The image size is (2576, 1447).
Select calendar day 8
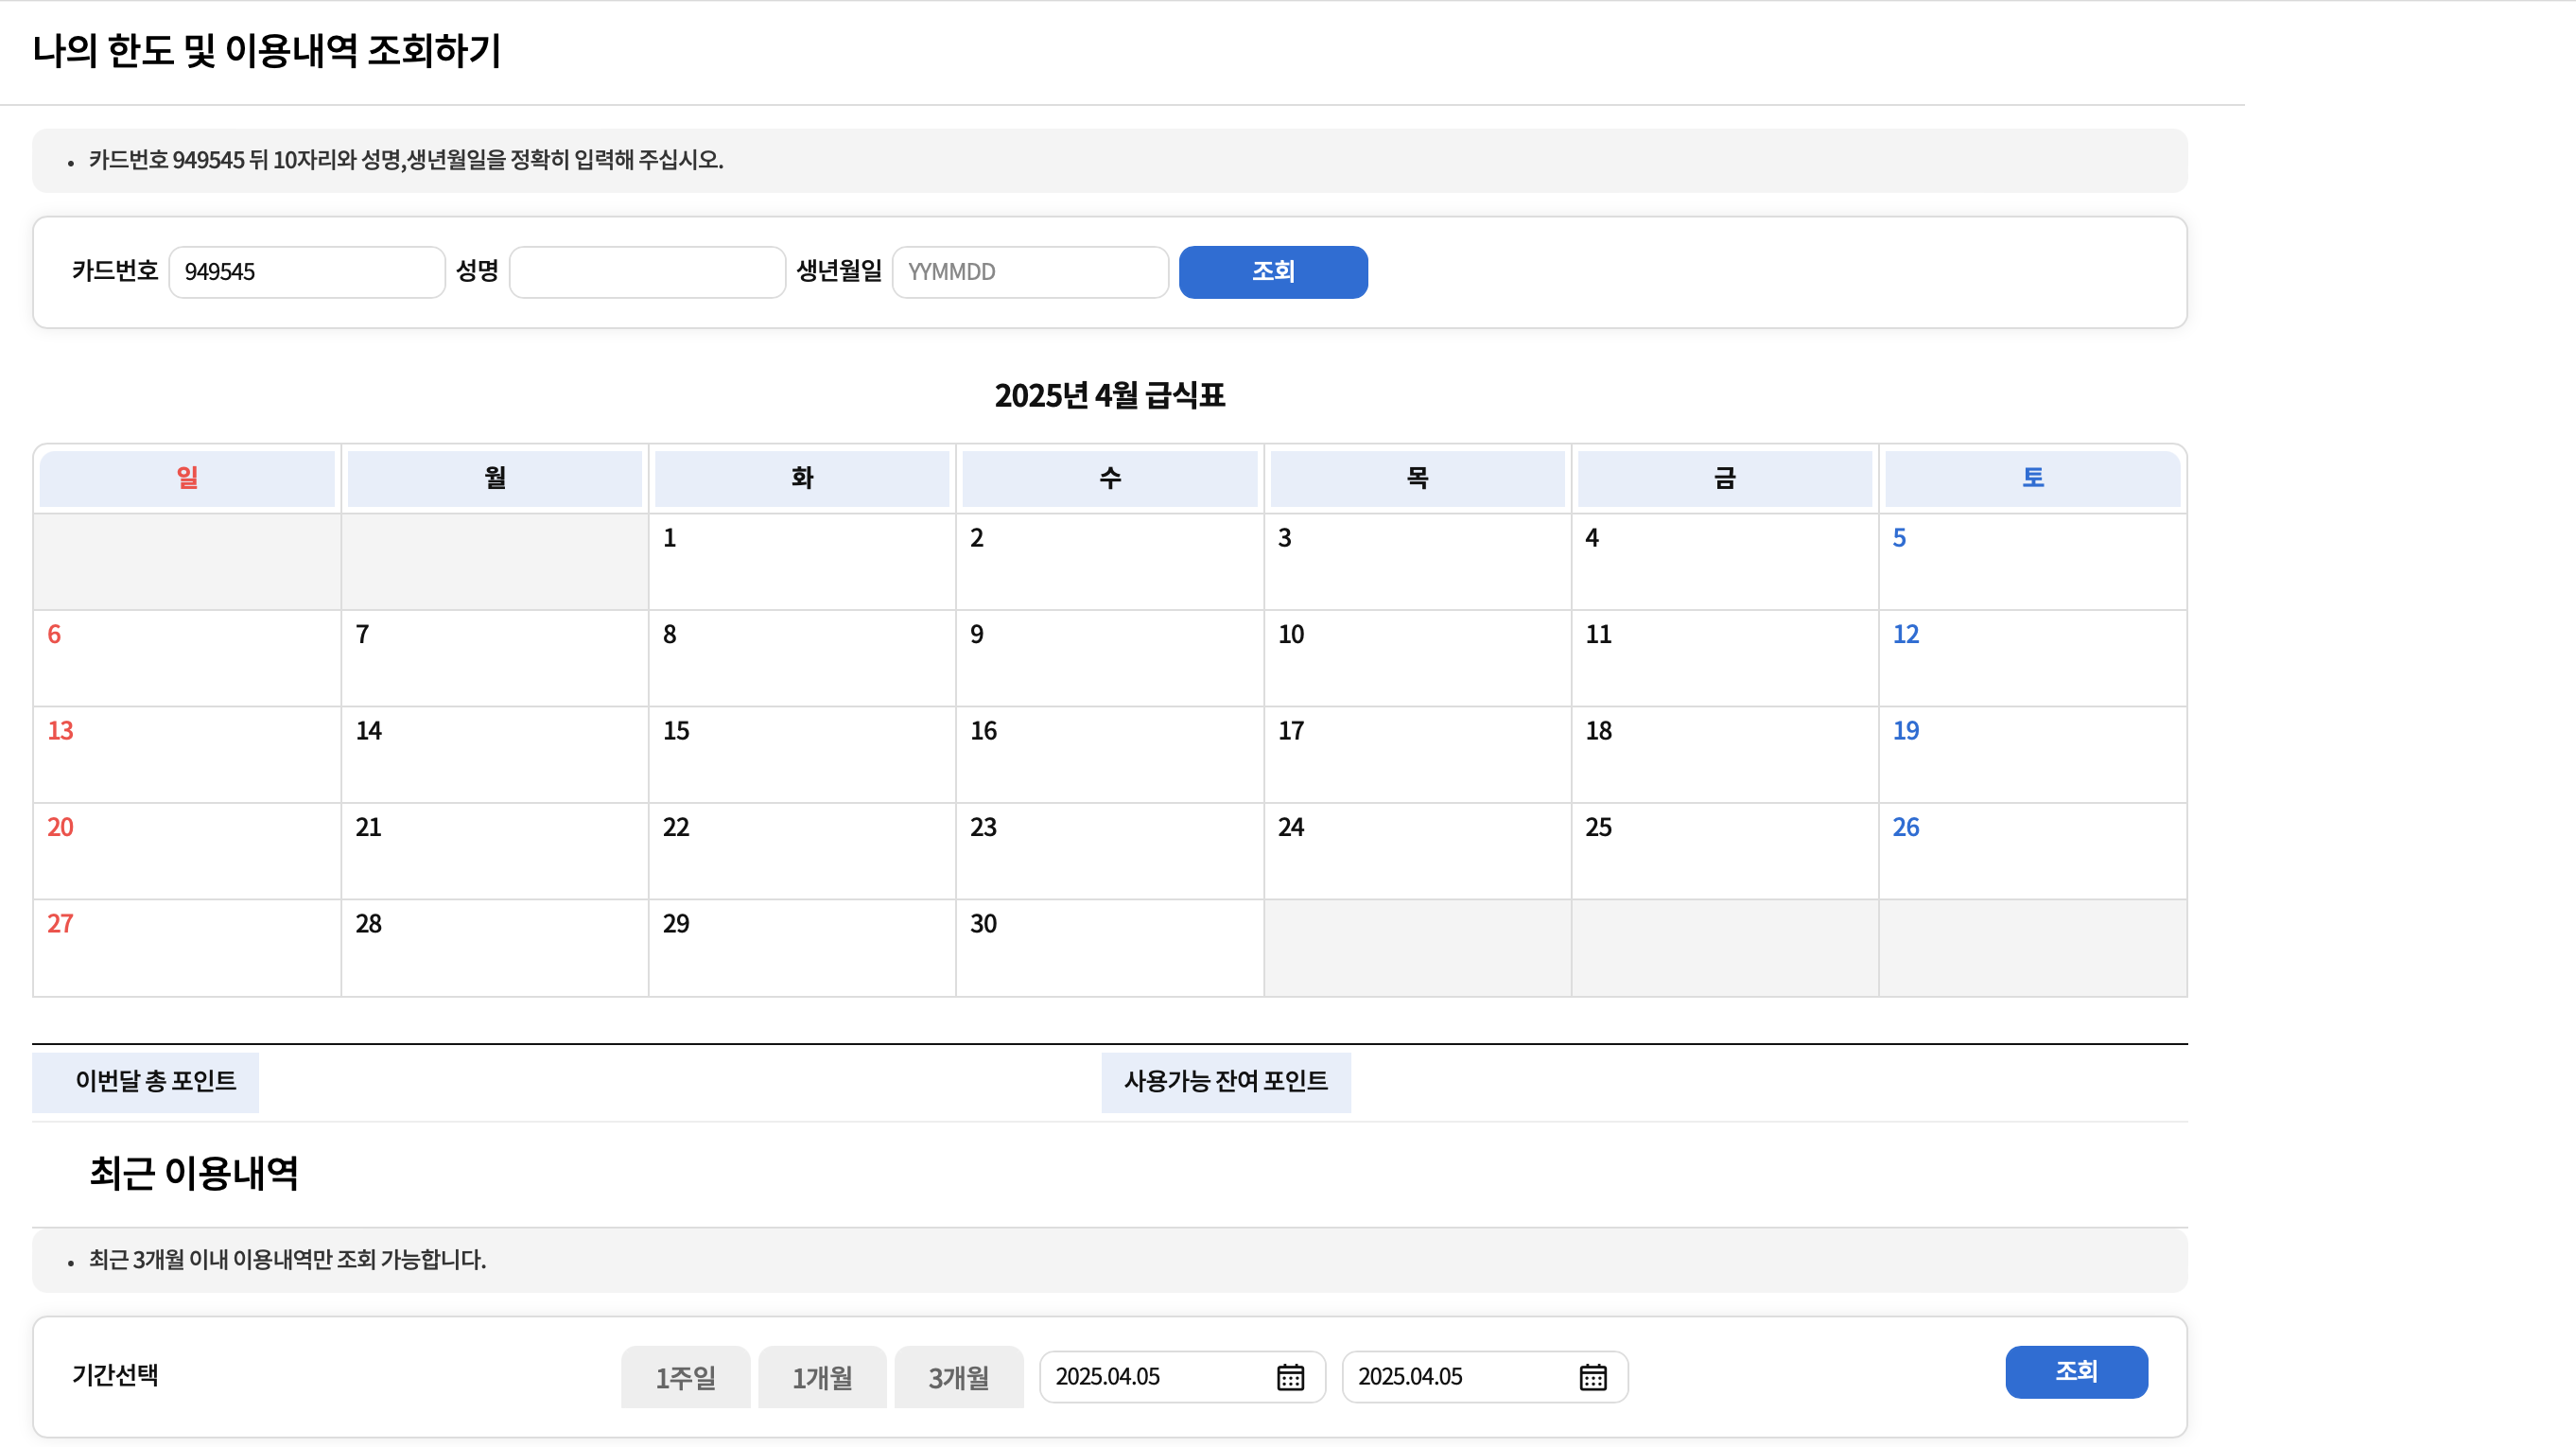click(x=802, y=658)
